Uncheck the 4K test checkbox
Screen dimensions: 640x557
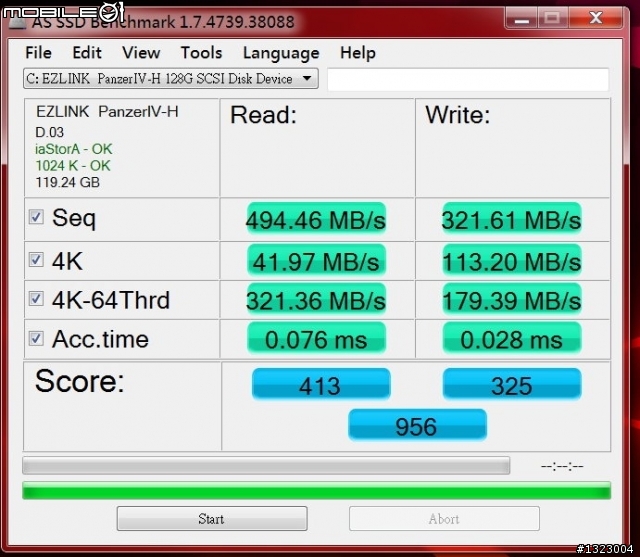click(36, 260)
